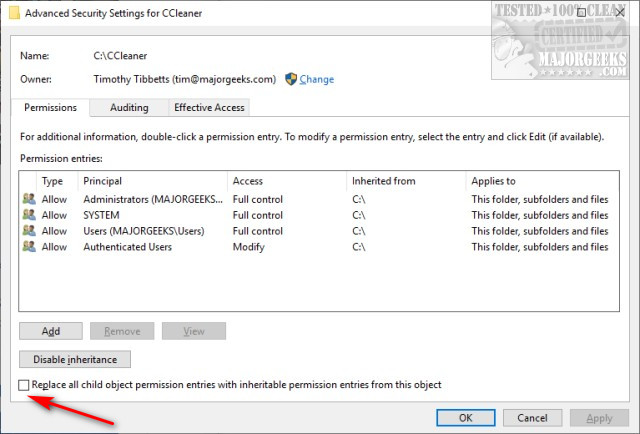Select the Permissions tab
This screenshot has height=434, width=640.
click(50, 108)
